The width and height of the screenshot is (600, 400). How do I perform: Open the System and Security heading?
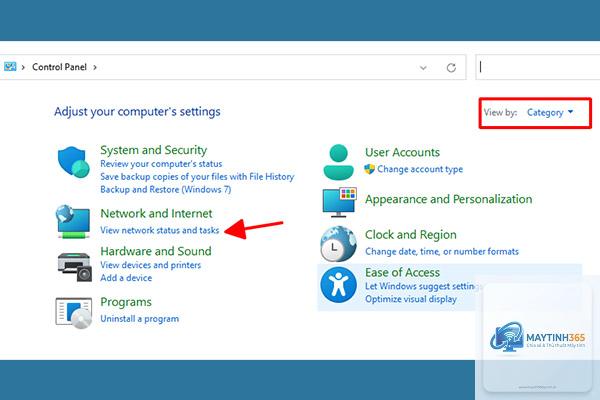tap(153, 150)
